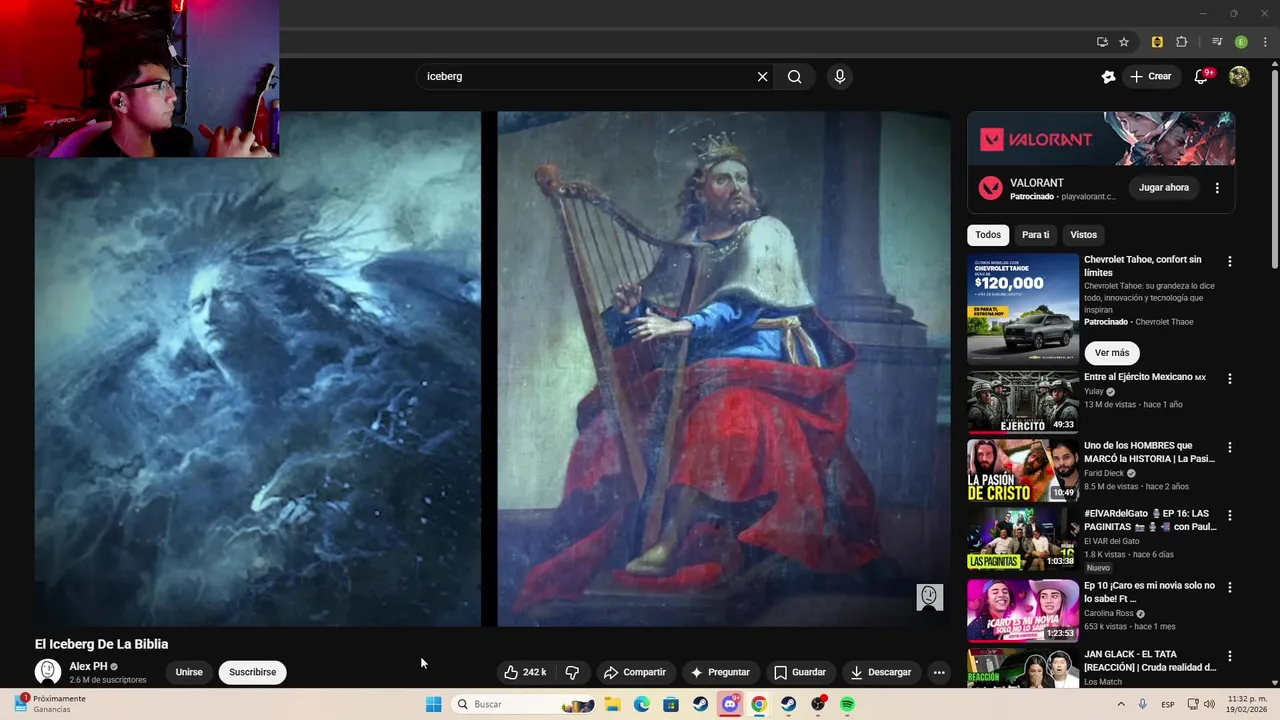Click the El Iceberg De La Biblia title
1280x720 pixels.
(101, 644)
